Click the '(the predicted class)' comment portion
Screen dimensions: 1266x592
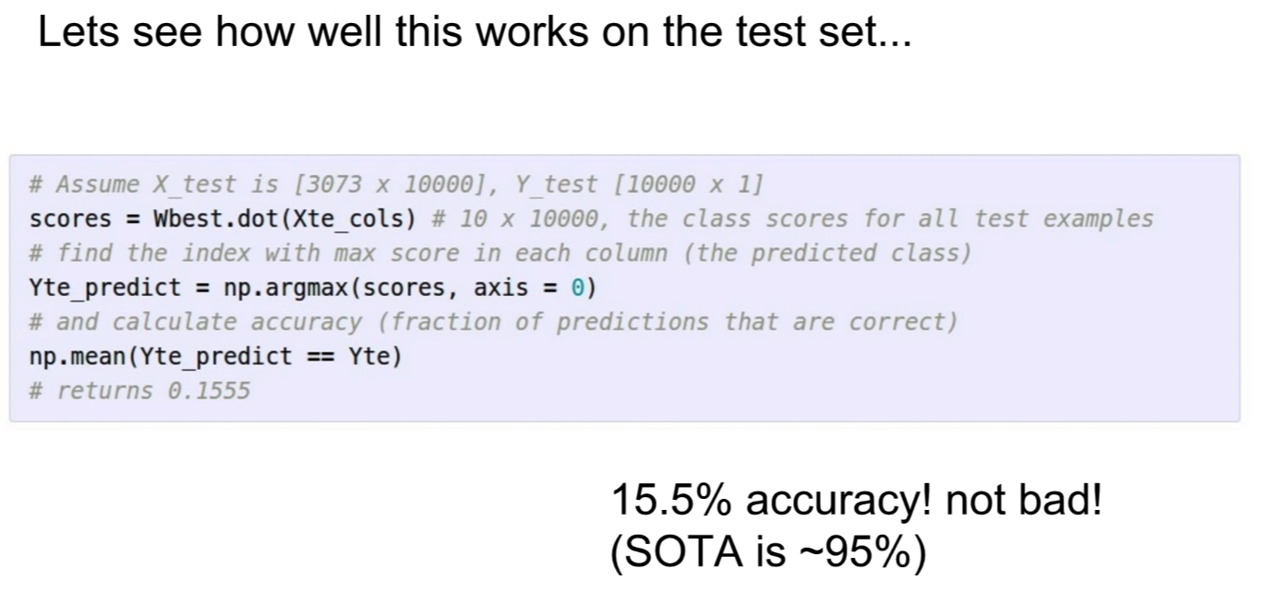pos(828,253)
